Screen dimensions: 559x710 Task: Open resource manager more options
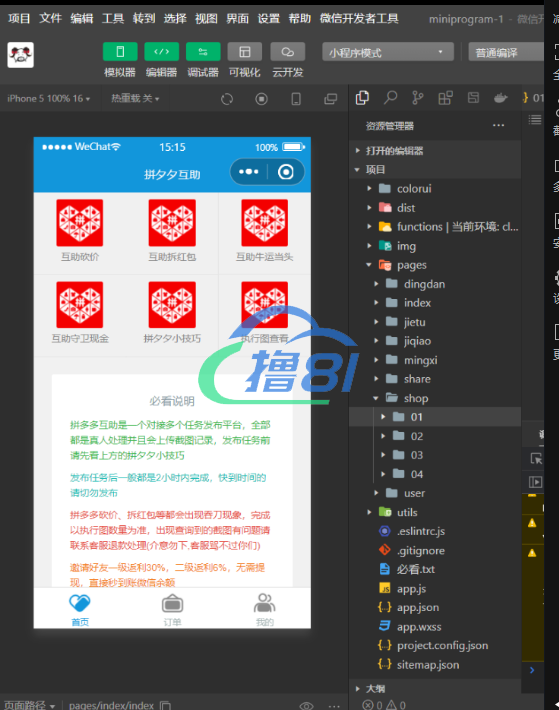(x=498, y=125)
